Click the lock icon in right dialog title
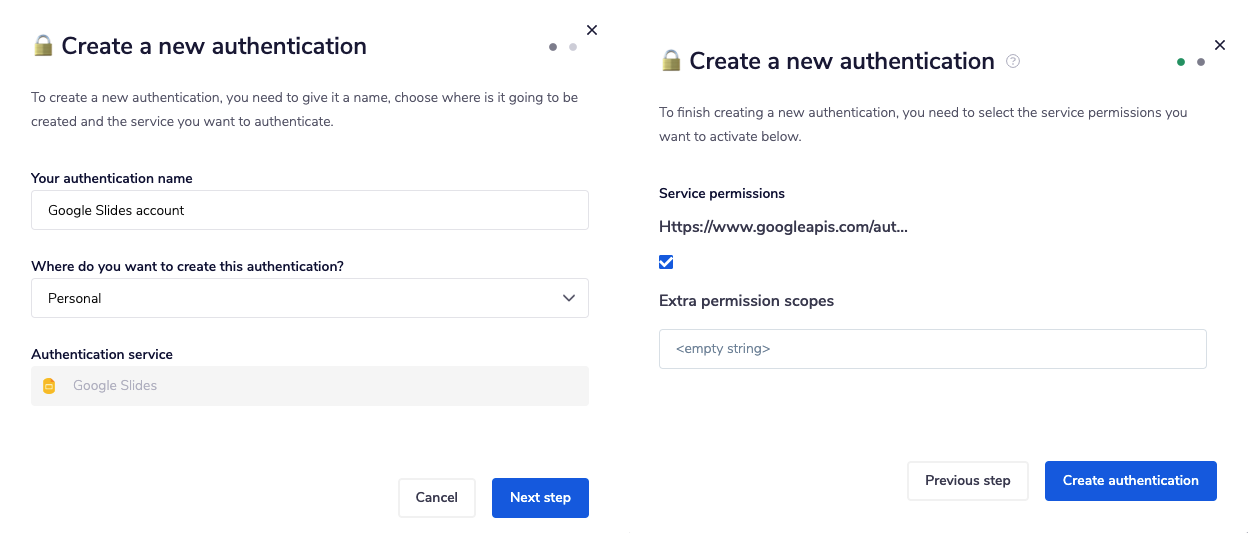 click(671, 61)
